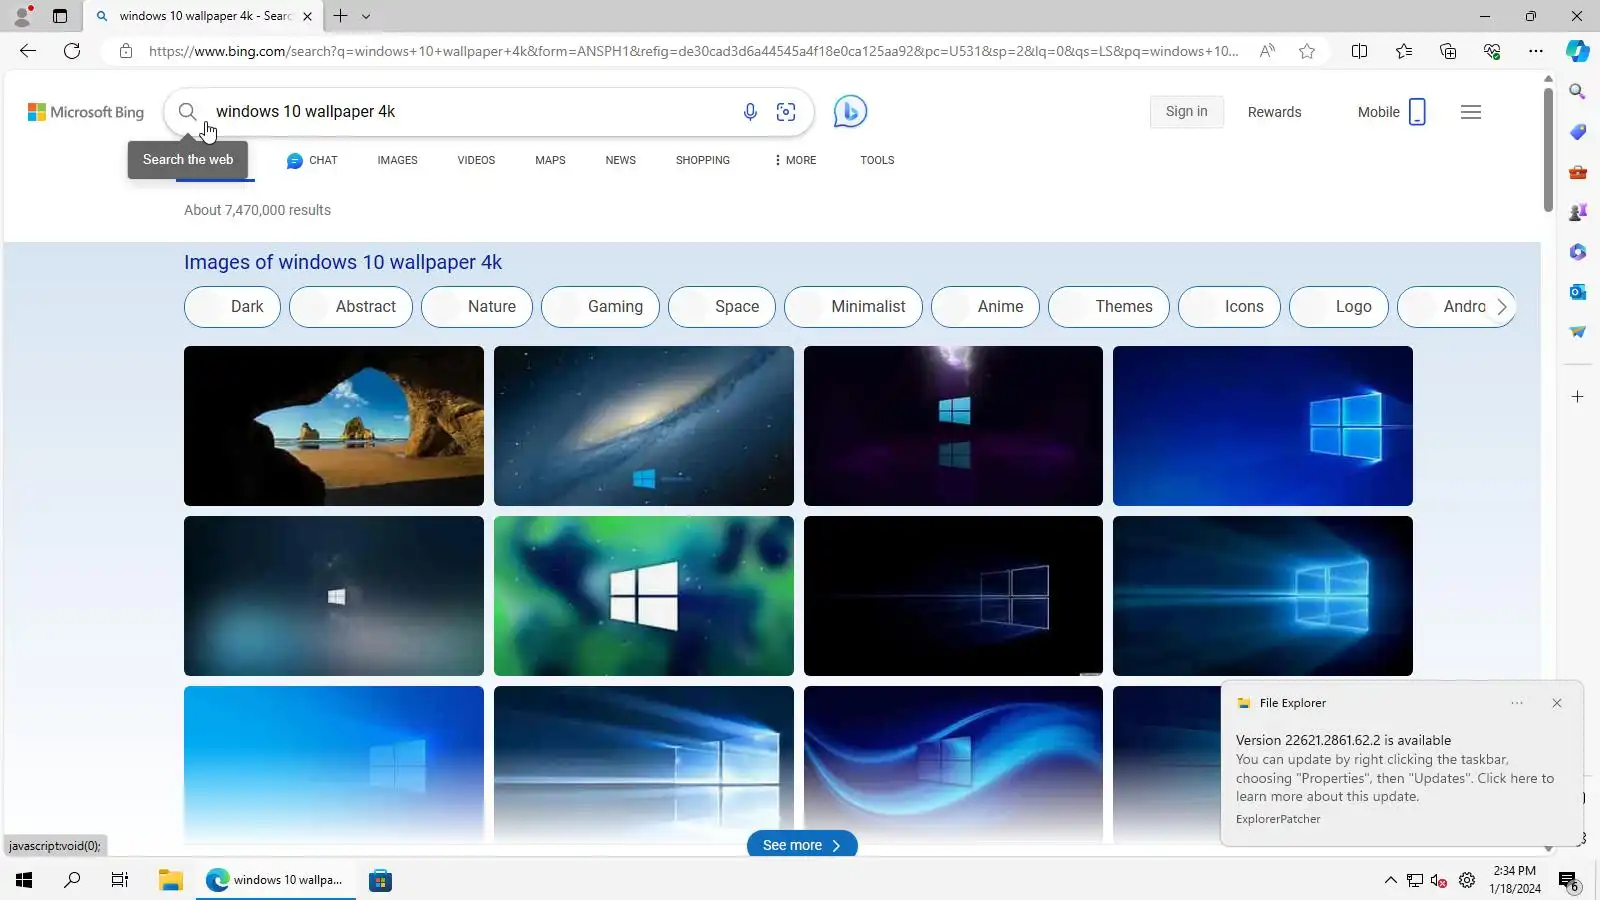Switch to the IMAGES tab

click(397, 160)
